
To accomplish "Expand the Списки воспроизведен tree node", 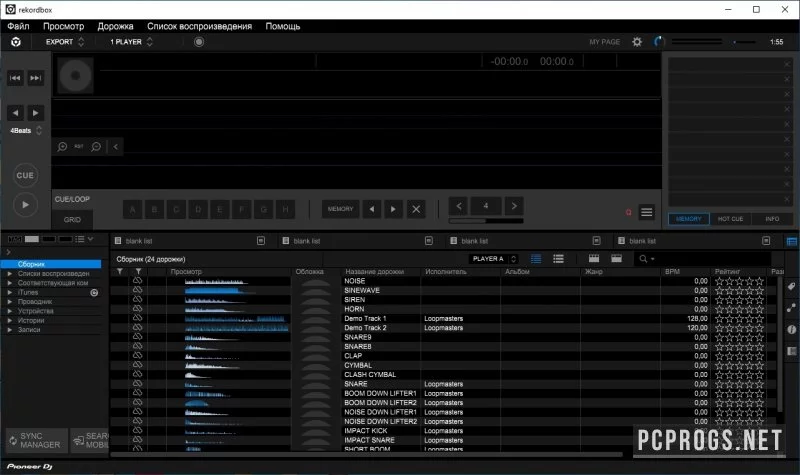I will click(x=10, y=274).
